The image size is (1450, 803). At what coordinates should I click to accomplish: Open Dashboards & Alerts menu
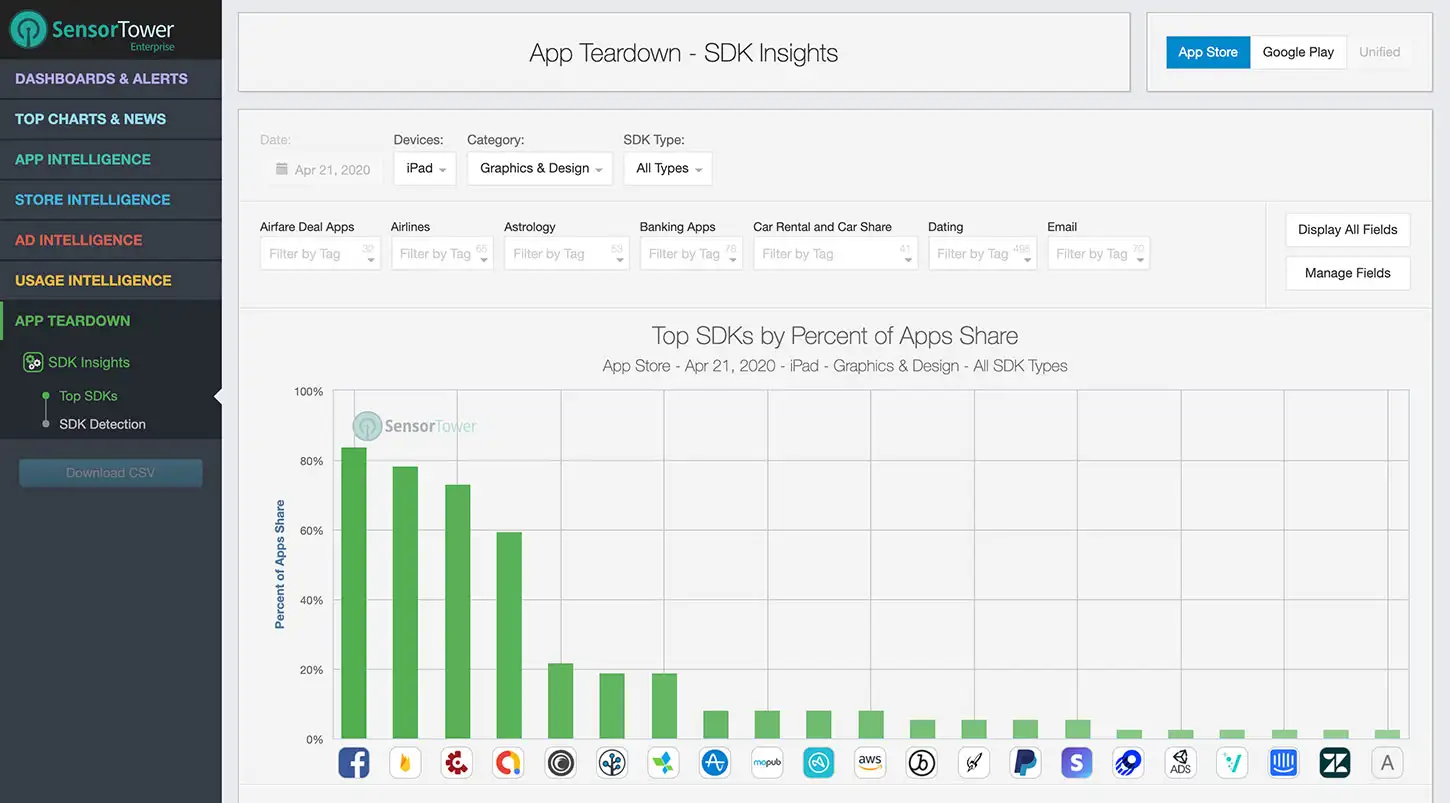[x=111, y=79]
